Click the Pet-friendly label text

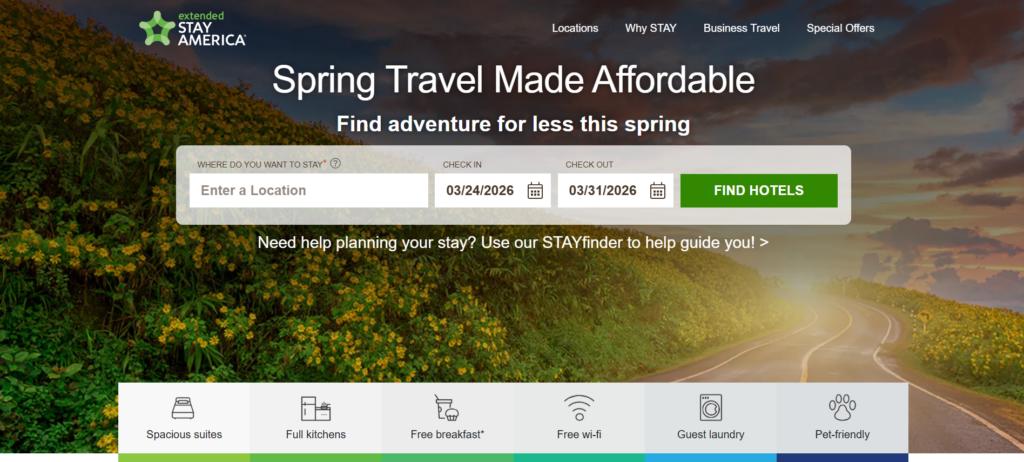point(842,435)
